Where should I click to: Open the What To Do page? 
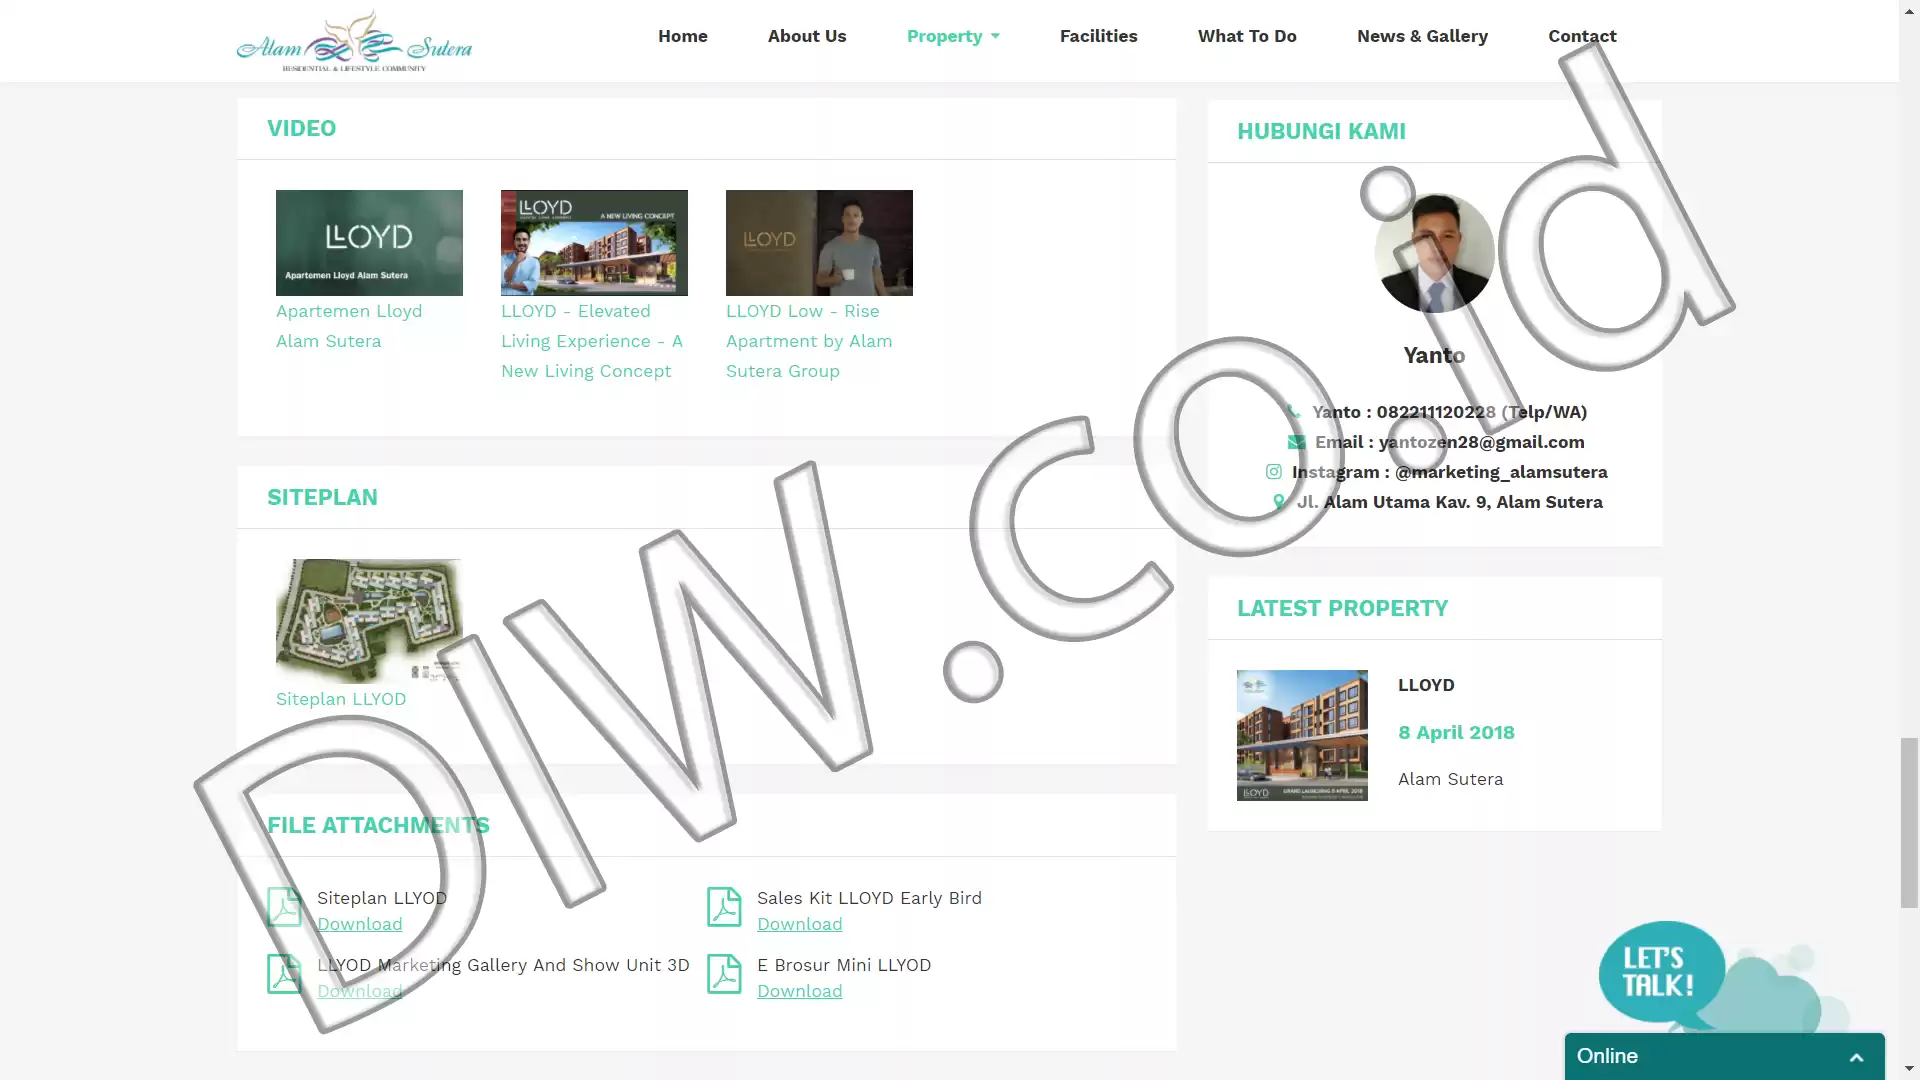click(1247, 36)
